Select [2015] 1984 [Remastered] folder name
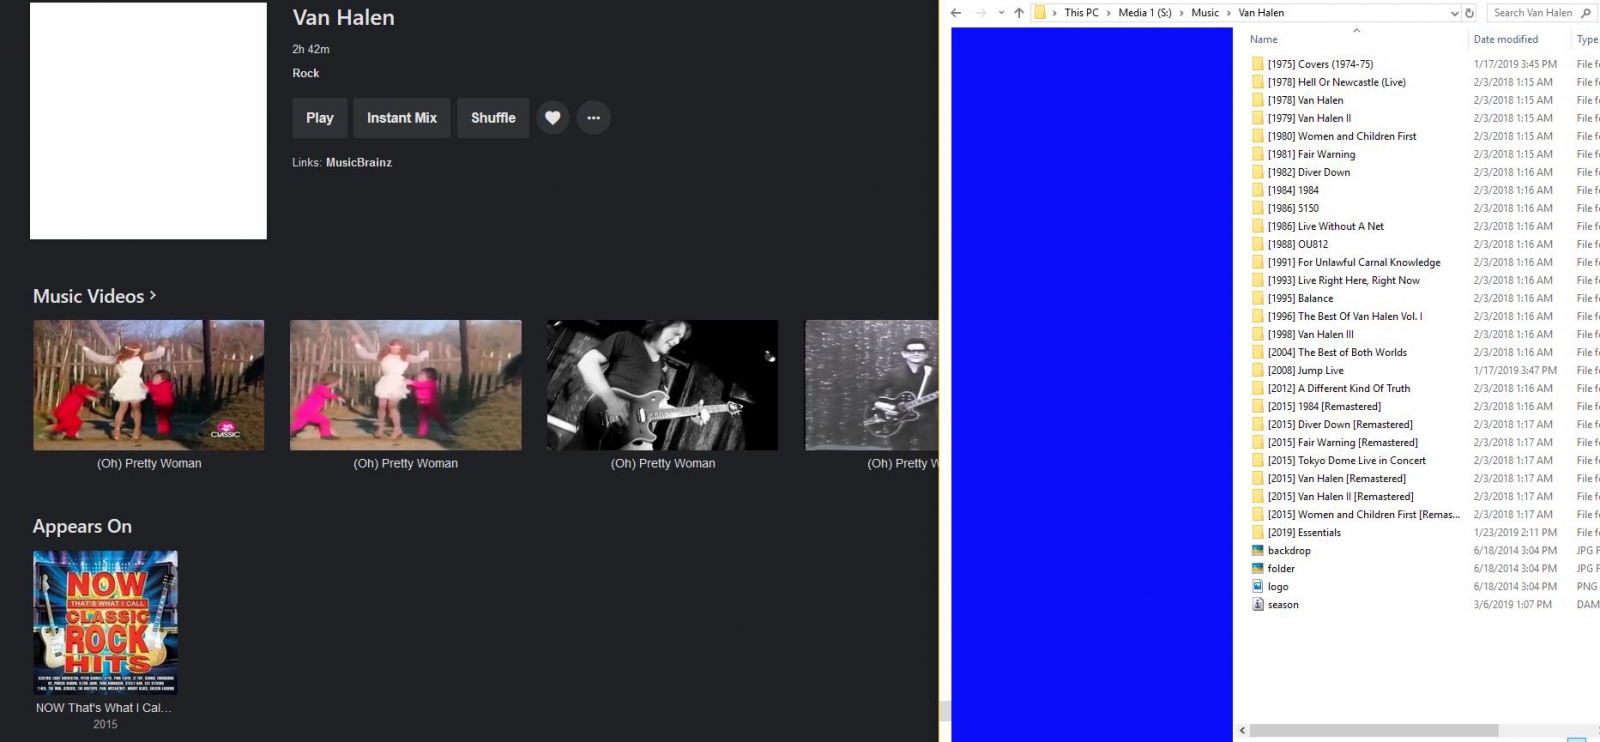1600x742 pixels. [1324, 406]
